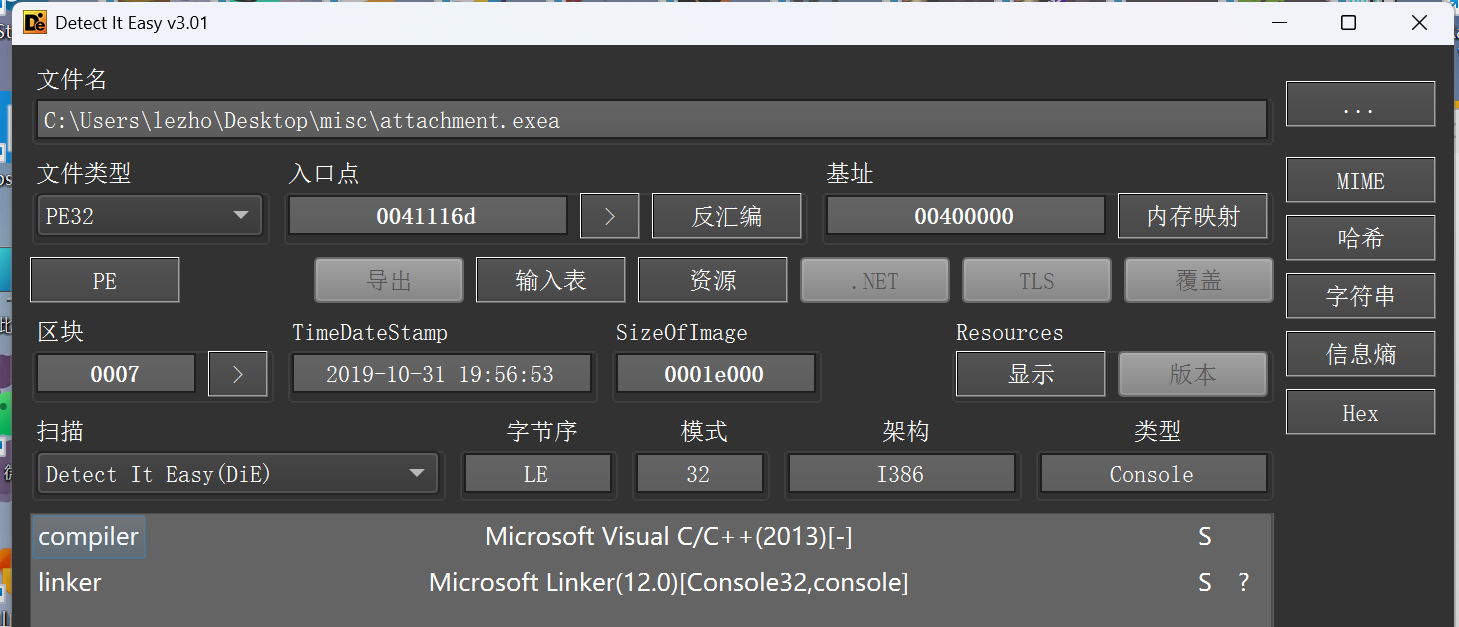Open the 信息熵 entropy view

pos(1360,354)
